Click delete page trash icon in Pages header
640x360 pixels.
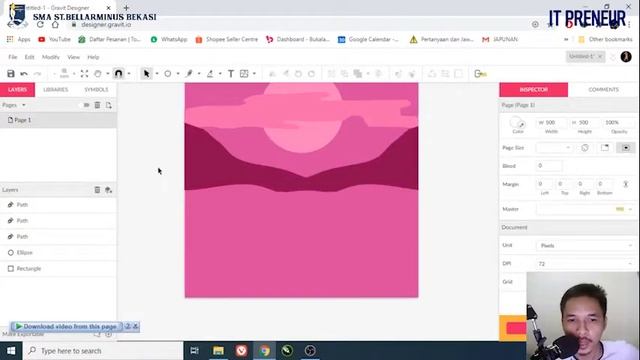point(97,105)
